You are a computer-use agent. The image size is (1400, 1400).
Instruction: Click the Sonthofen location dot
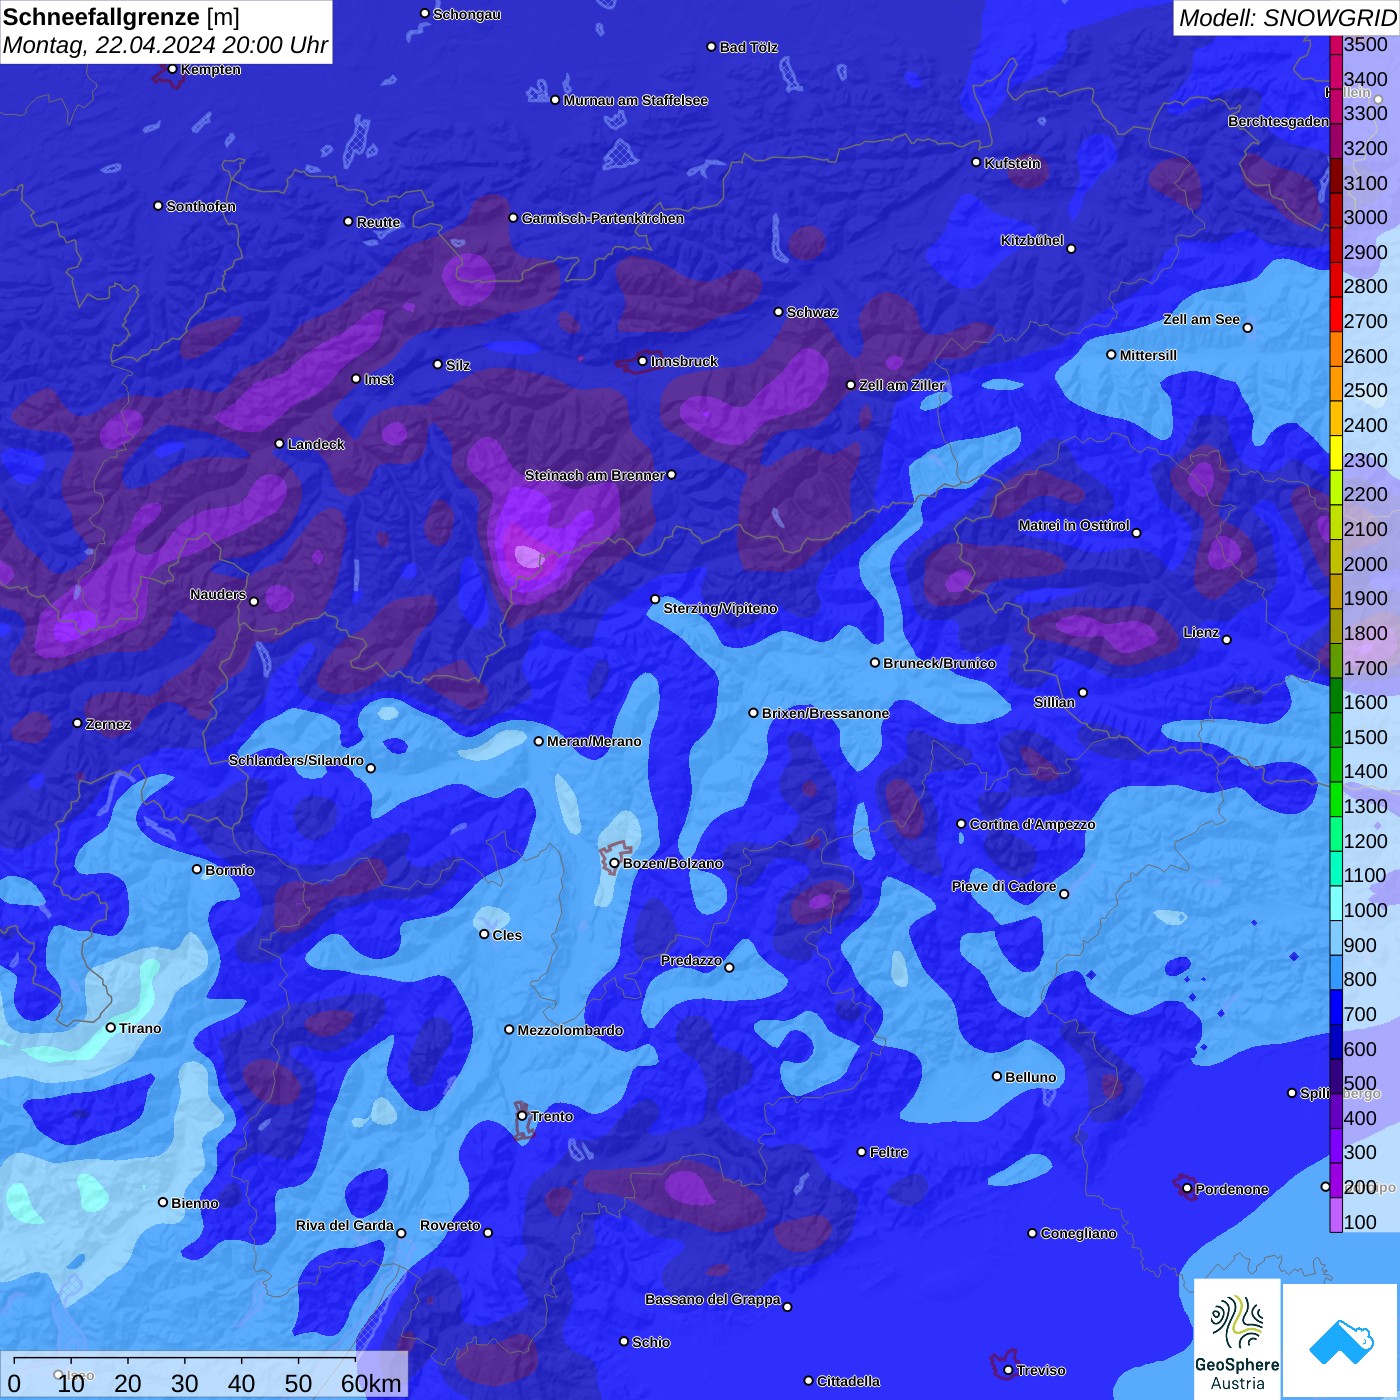(x=158, y=205)
